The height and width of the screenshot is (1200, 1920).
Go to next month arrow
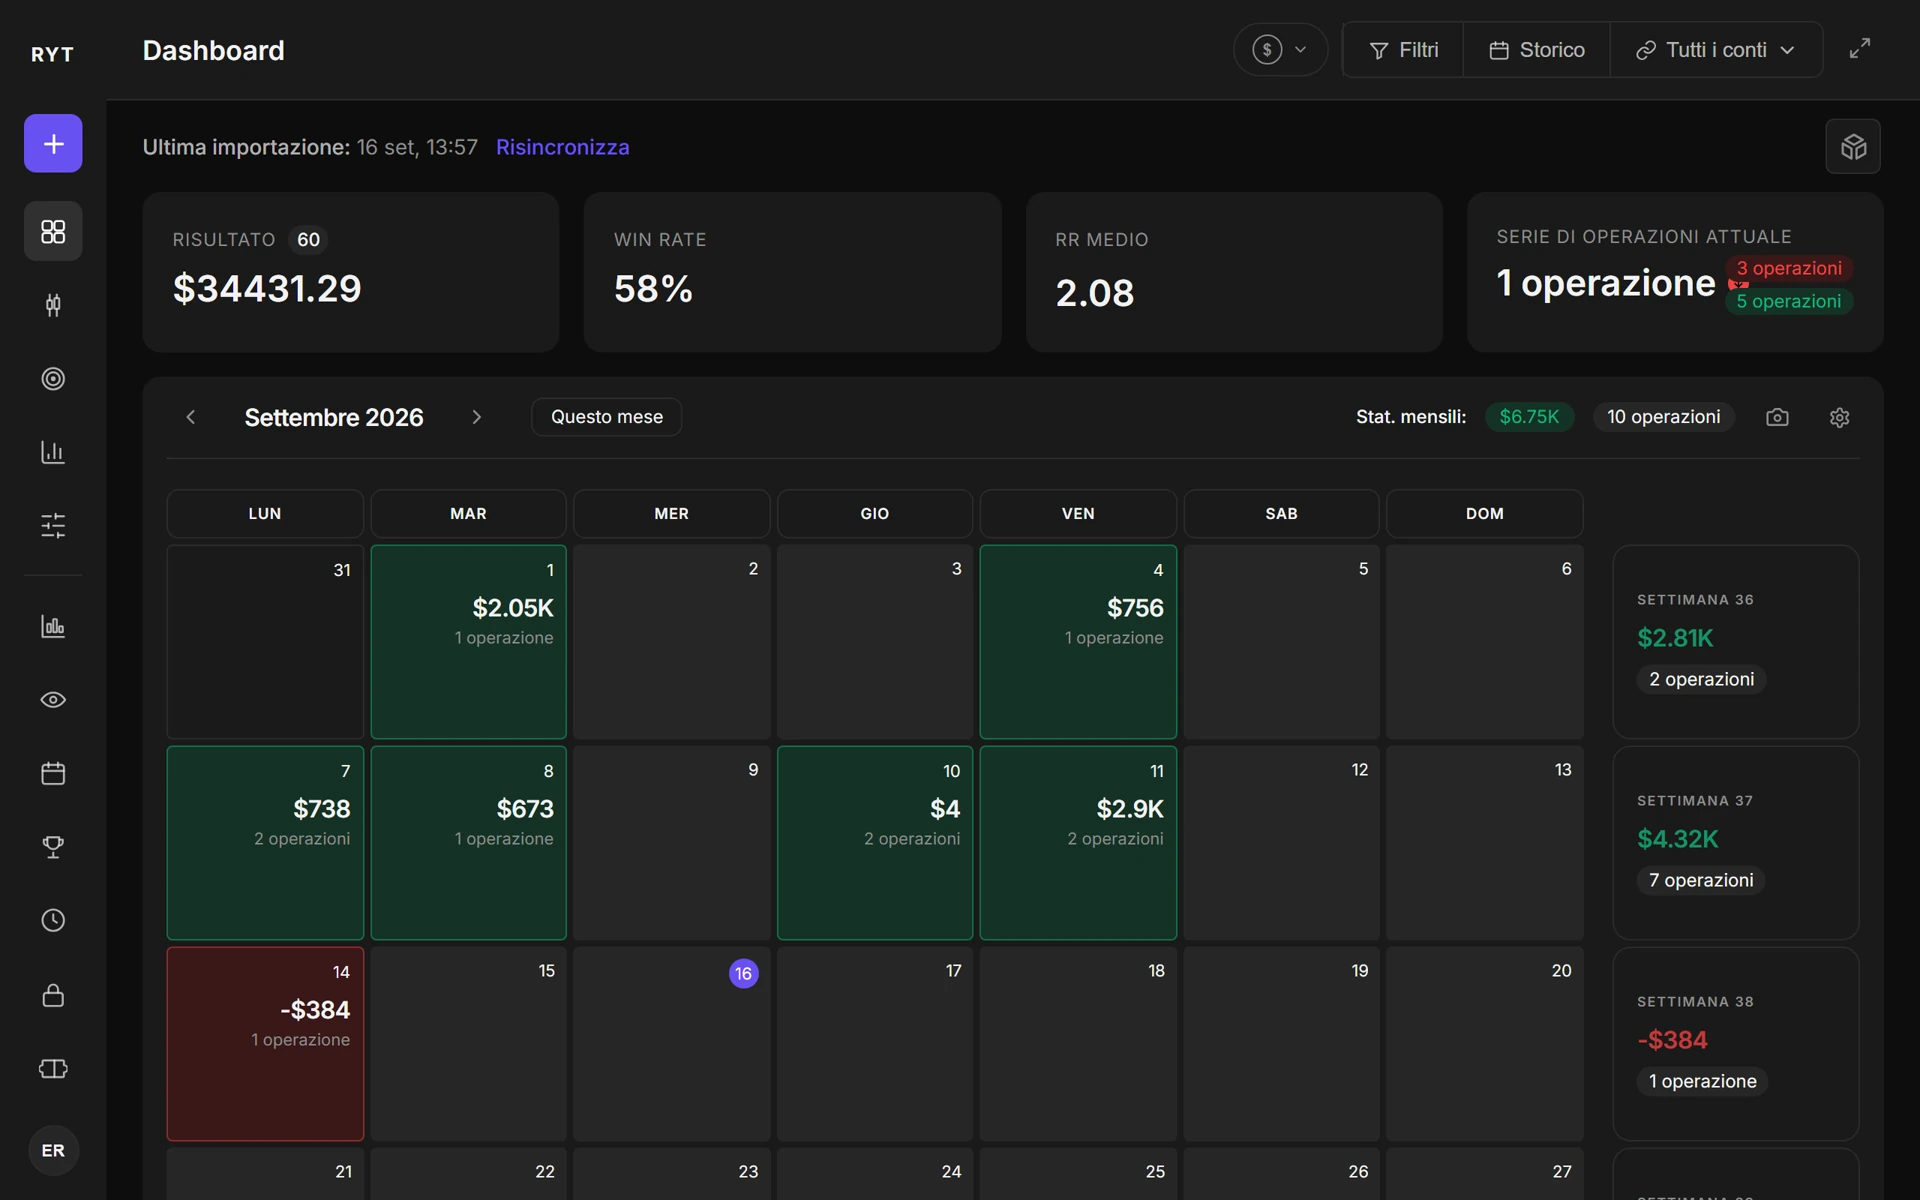(x=477, y=417)
